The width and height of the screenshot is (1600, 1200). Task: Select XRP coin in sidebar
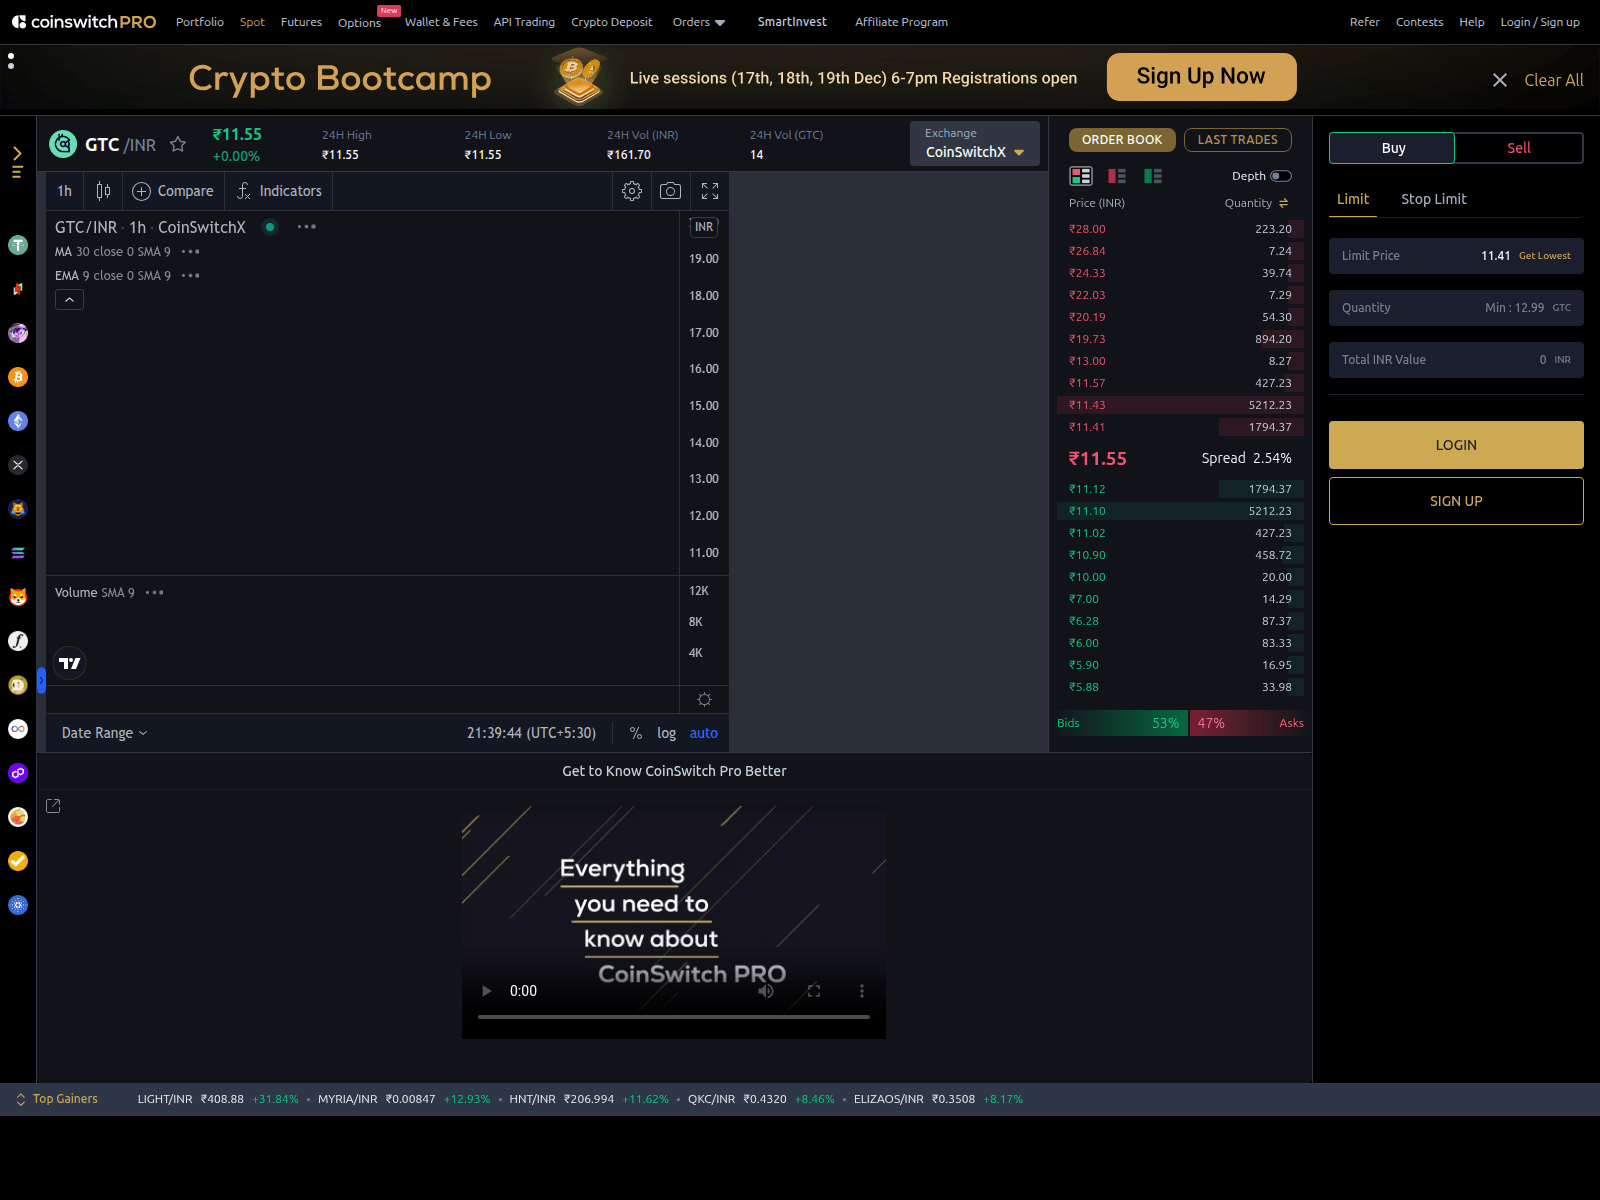pos(18,465)
